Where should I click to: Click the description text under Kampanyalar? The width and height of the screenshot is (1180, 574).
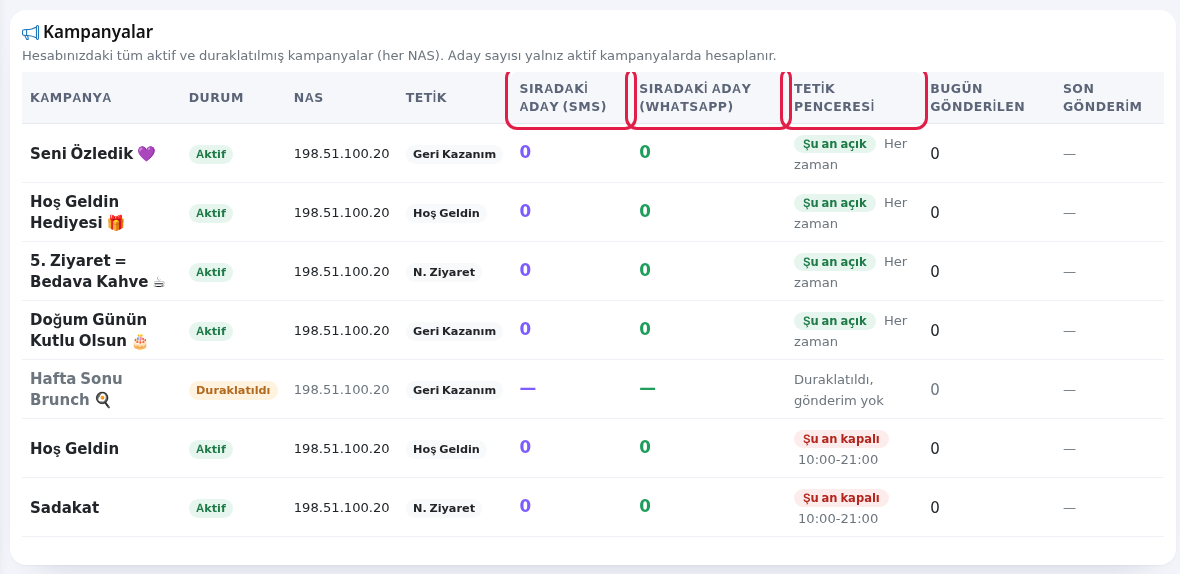coord(399,56)
